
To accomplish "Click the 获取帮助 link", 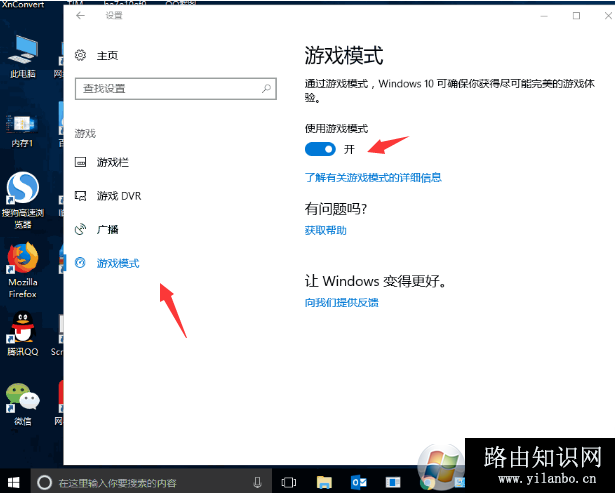I will click(x=326, y=230).
